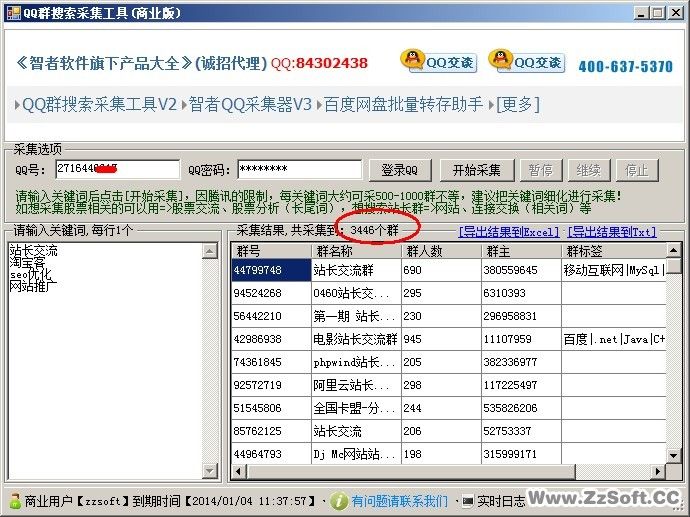The width and height of the screenshot is (690, 517).
Task: Click the keyword line 淘宝客
Action: pyautogui.click(x=27, y=263)
